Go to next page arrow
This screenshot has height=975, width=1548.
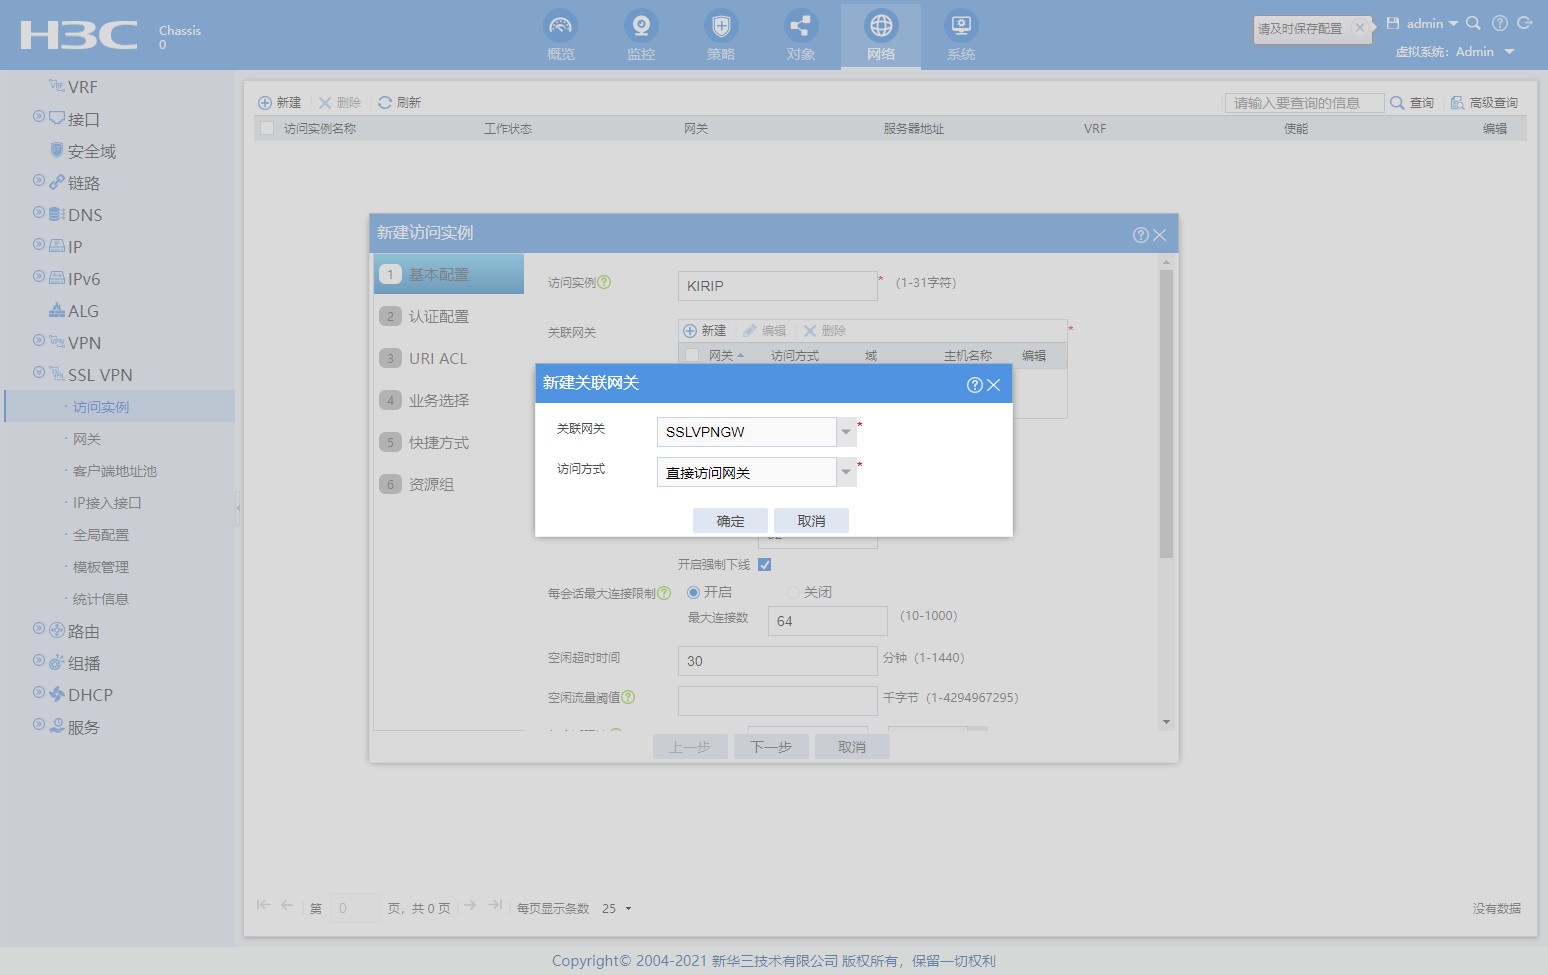tap(470, 905)
